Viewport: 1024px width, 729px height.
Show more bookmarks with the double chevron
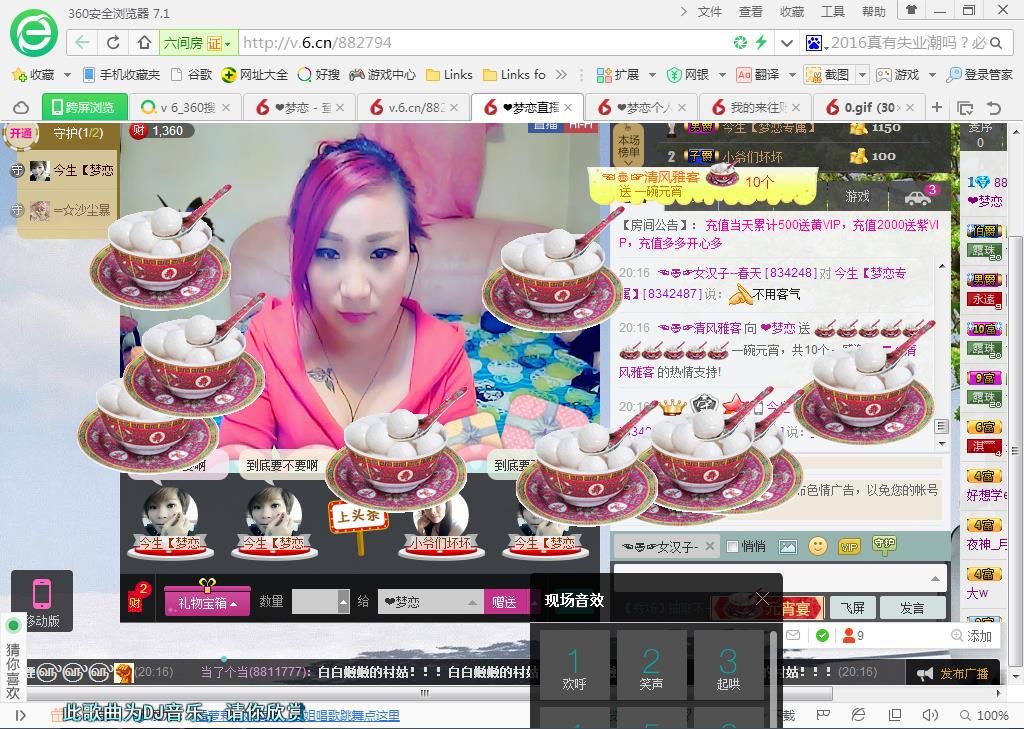pyautogui.click(x=561, y=74)
